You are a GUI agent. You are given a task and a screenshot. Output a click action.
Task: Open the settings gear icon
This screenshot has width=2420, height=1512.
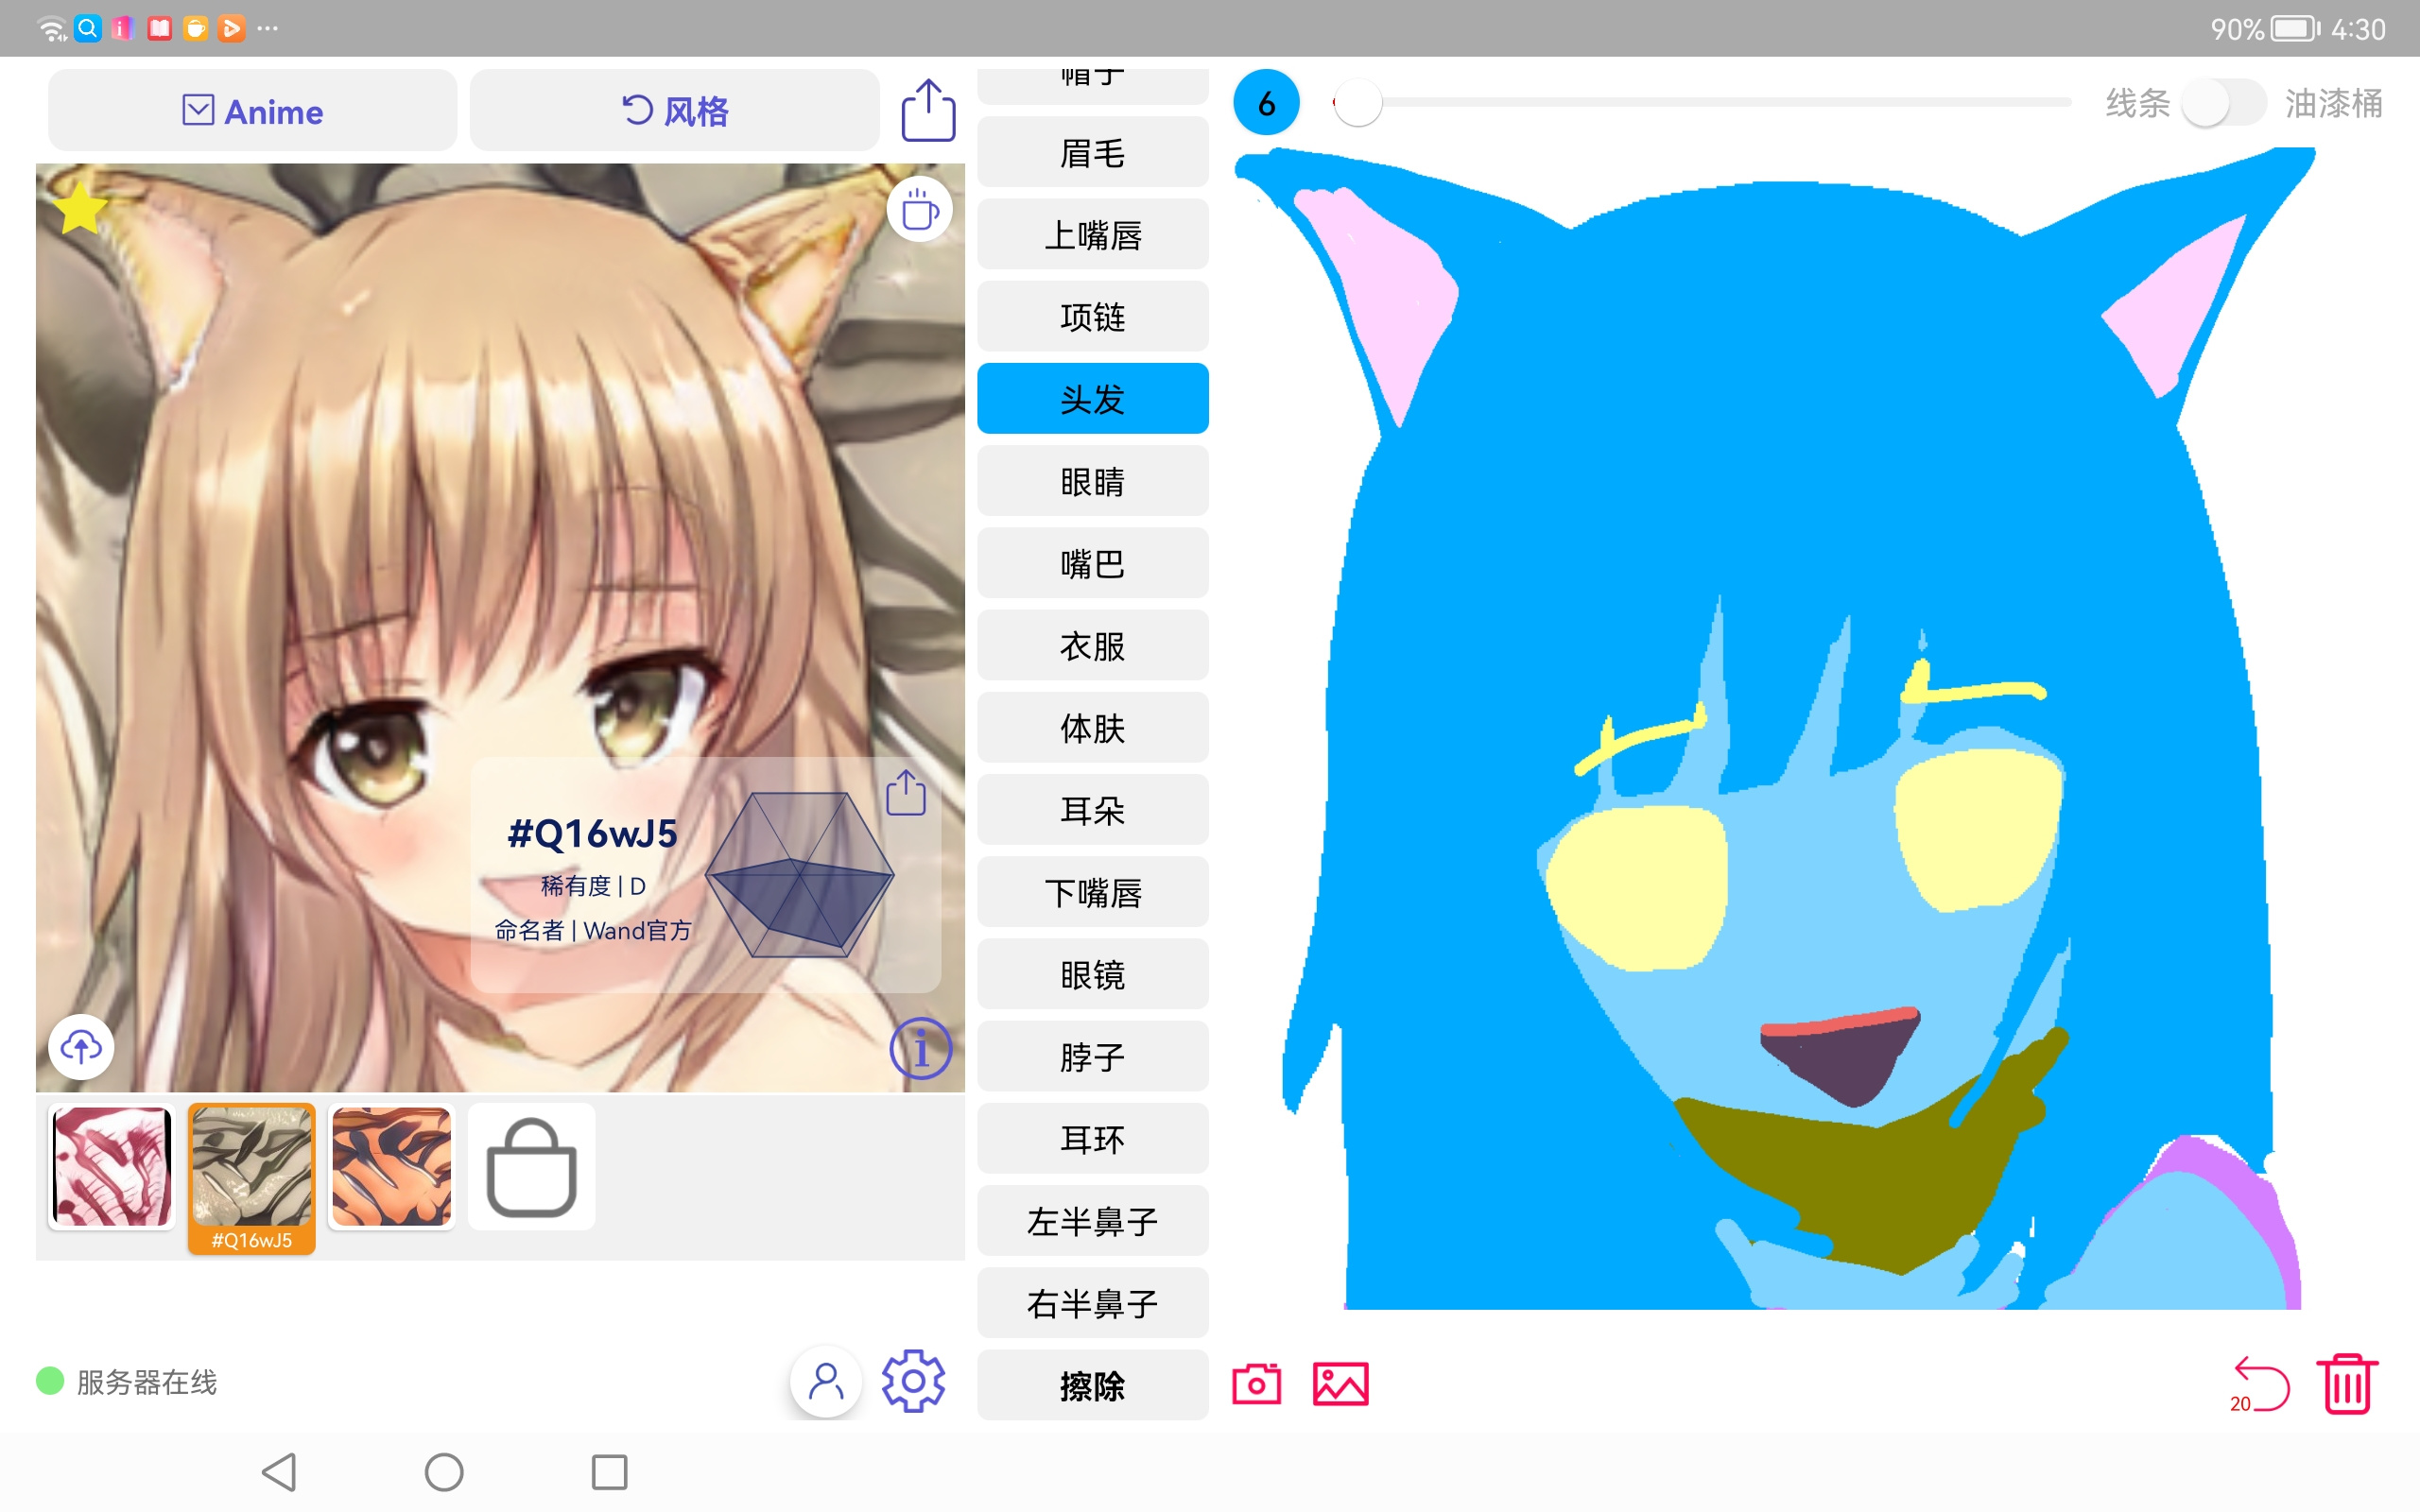913,1381
